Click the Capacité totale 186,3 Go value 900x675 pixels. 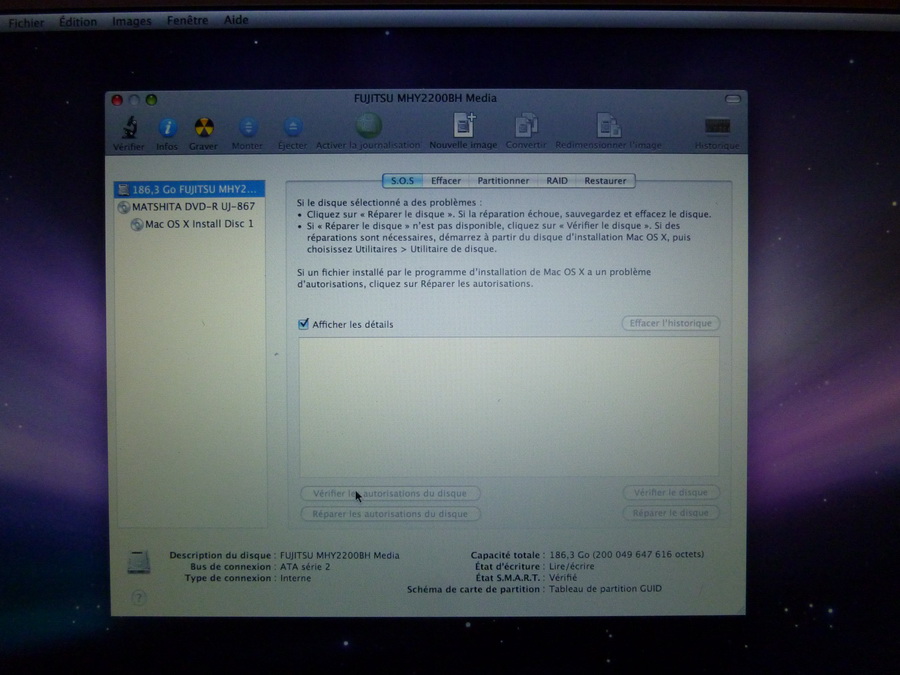(x=627, y=554)
